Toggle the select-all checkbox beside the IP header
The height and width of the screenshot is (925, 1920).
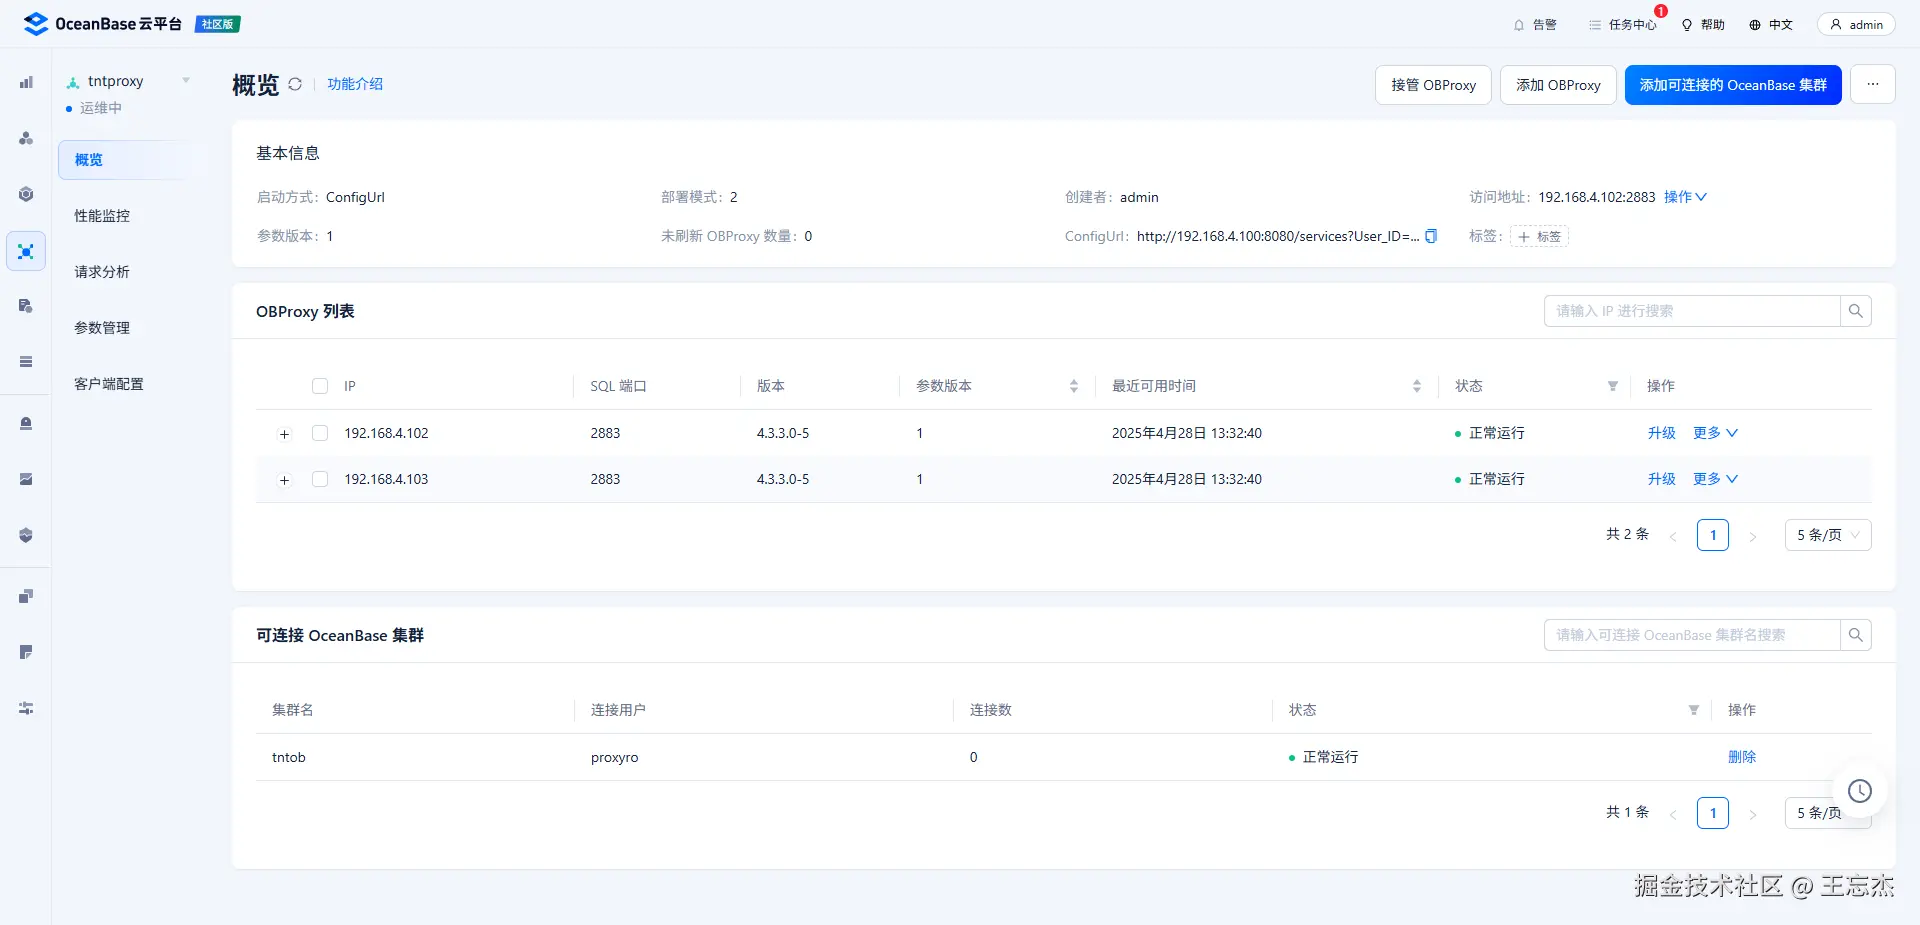tap(320, 386)
